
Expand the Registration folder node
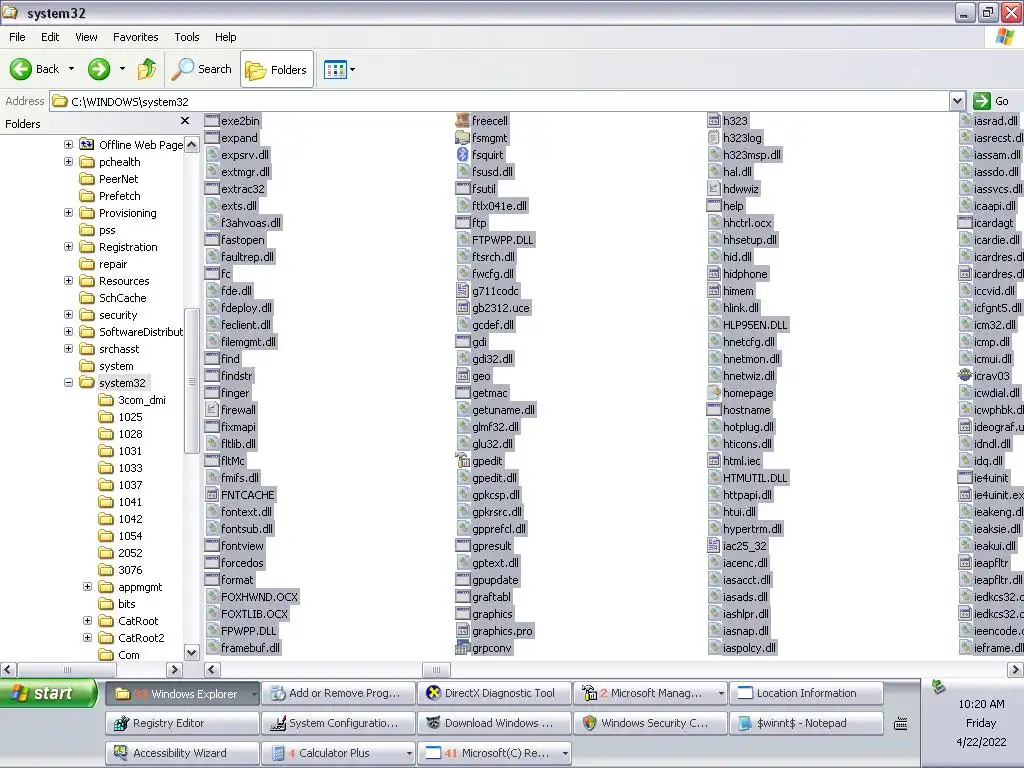tap(69, 246)
